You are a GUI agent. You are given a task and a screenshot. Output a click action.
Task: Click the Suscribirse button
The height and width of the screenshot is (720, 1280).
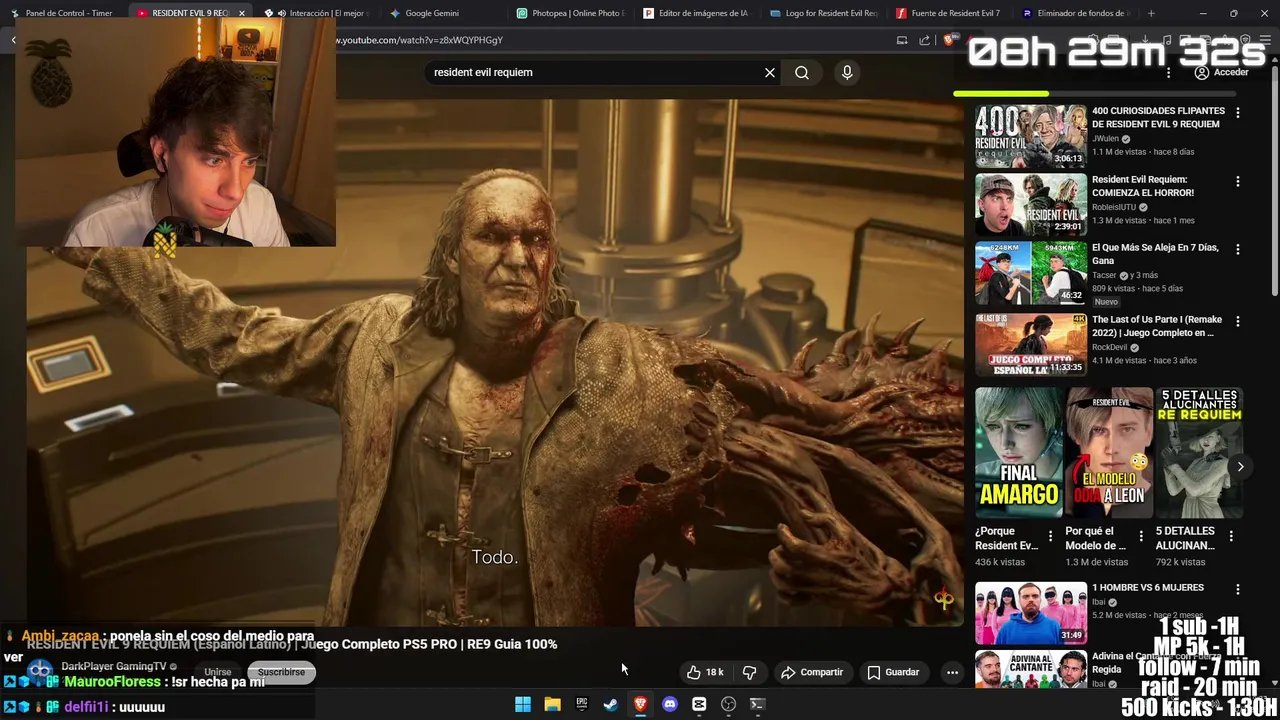281,672
